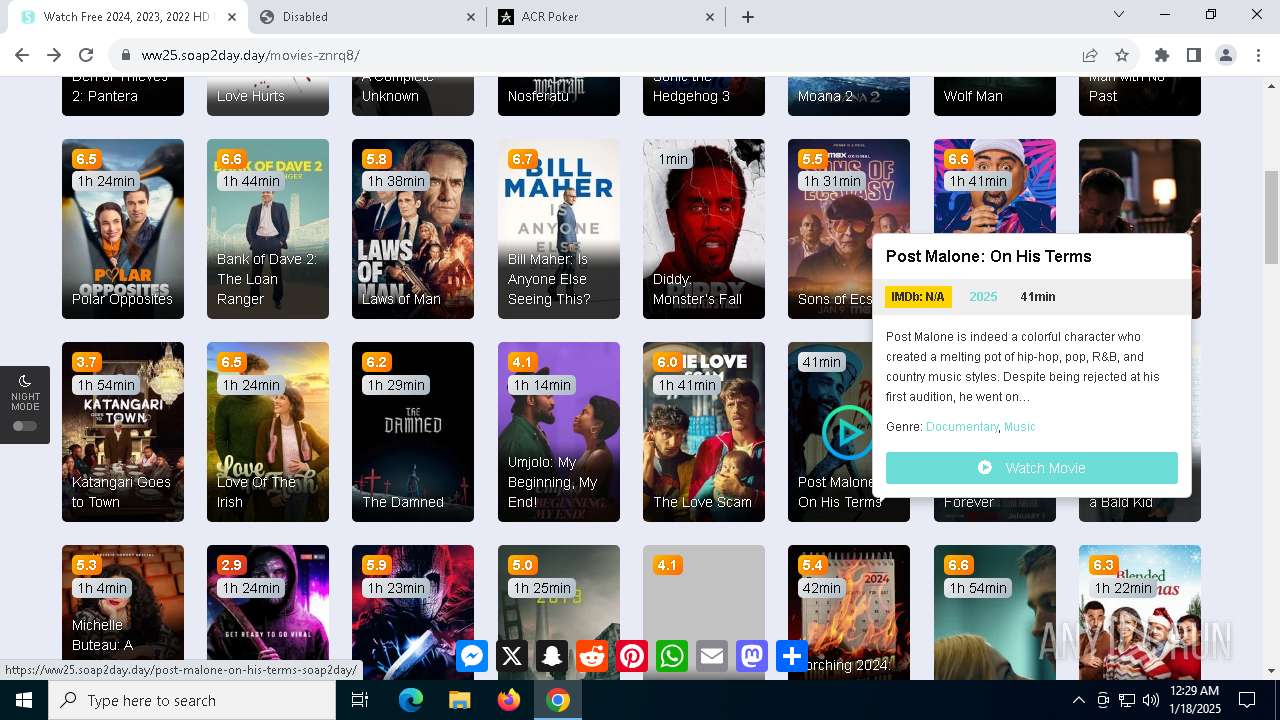The height and width of the screenshot is (720, 1280).
Task: Open the 2025 year link
Action: tap(983, 297)
